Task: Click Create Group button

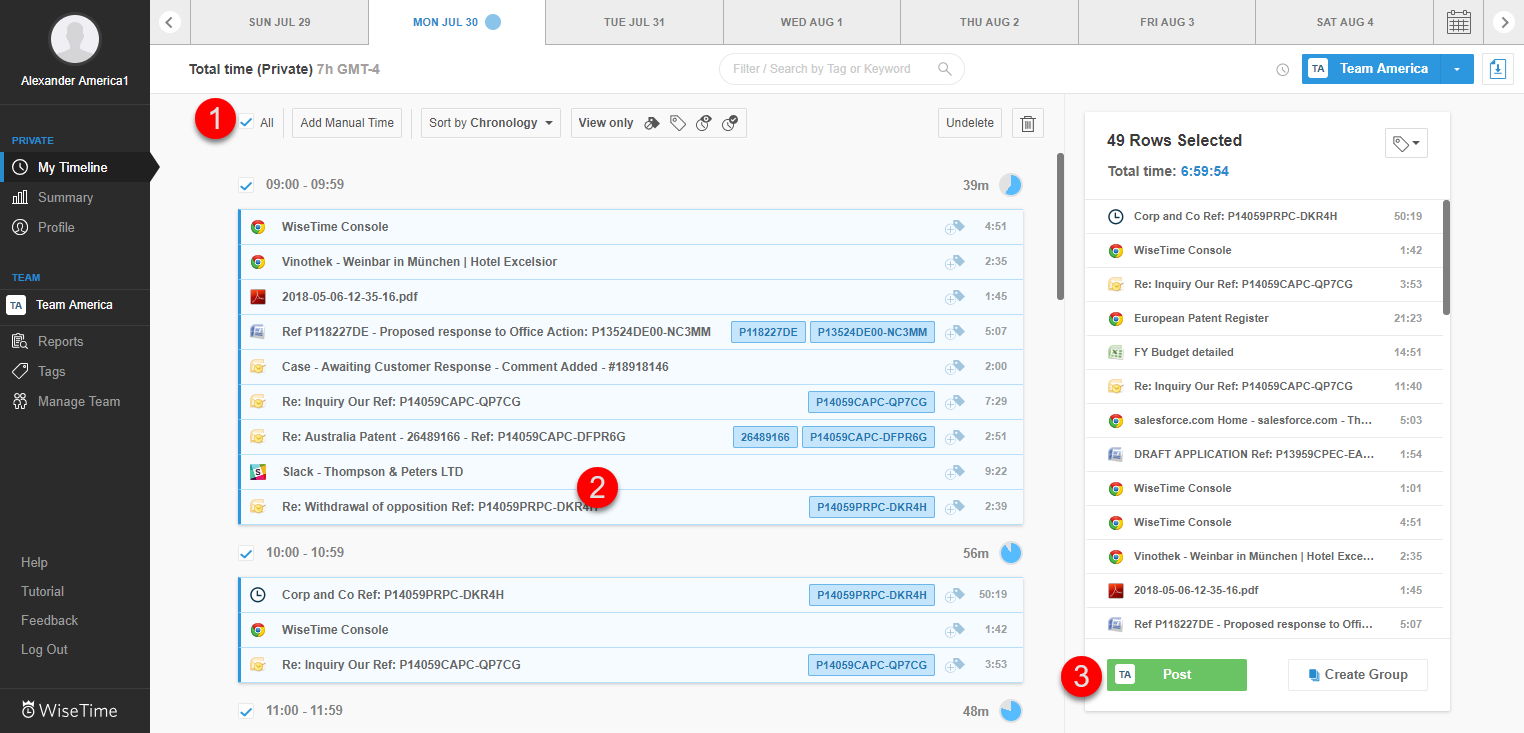Action: coord(1358,675)
